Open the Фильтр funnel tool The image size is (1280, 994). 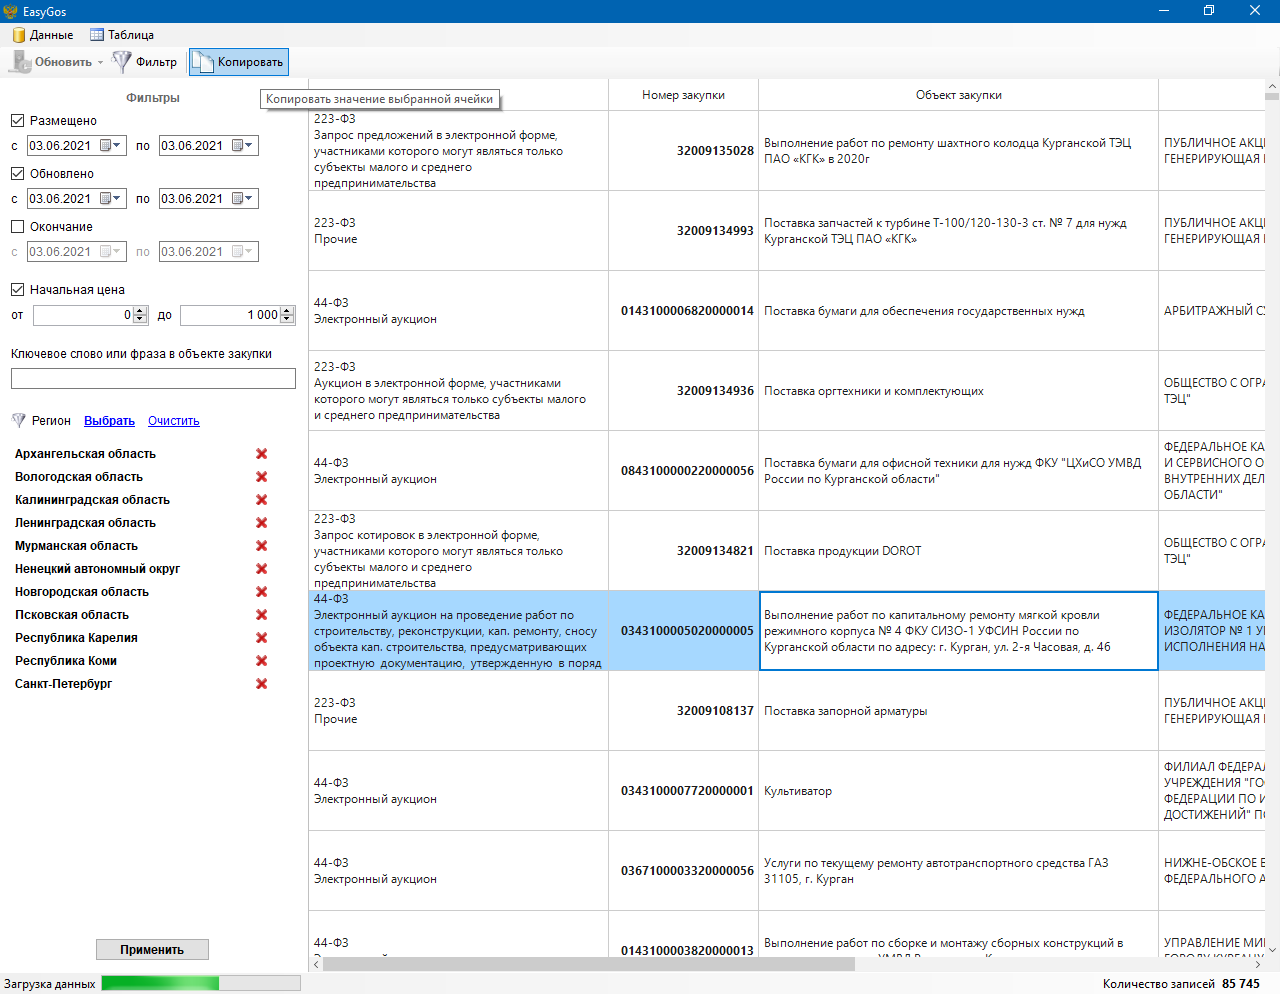click(146, 62)
